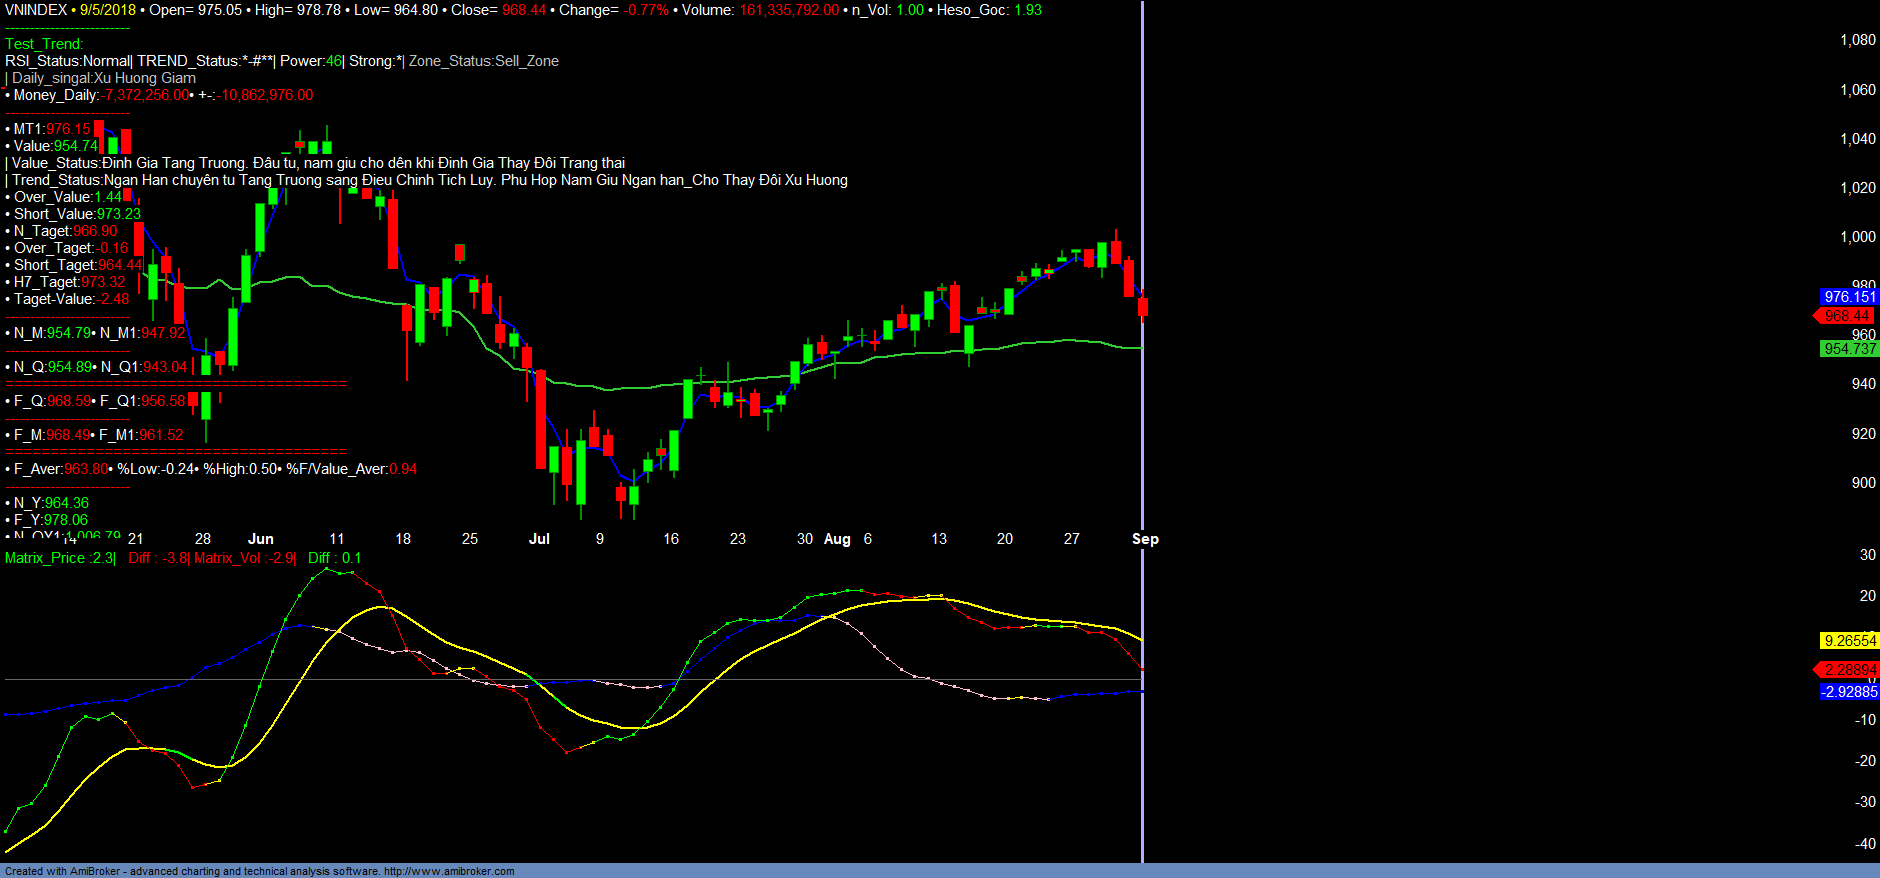Screen dimensions: 1880x878
Task: Click the Jul label on date axis
Action: 539,539
